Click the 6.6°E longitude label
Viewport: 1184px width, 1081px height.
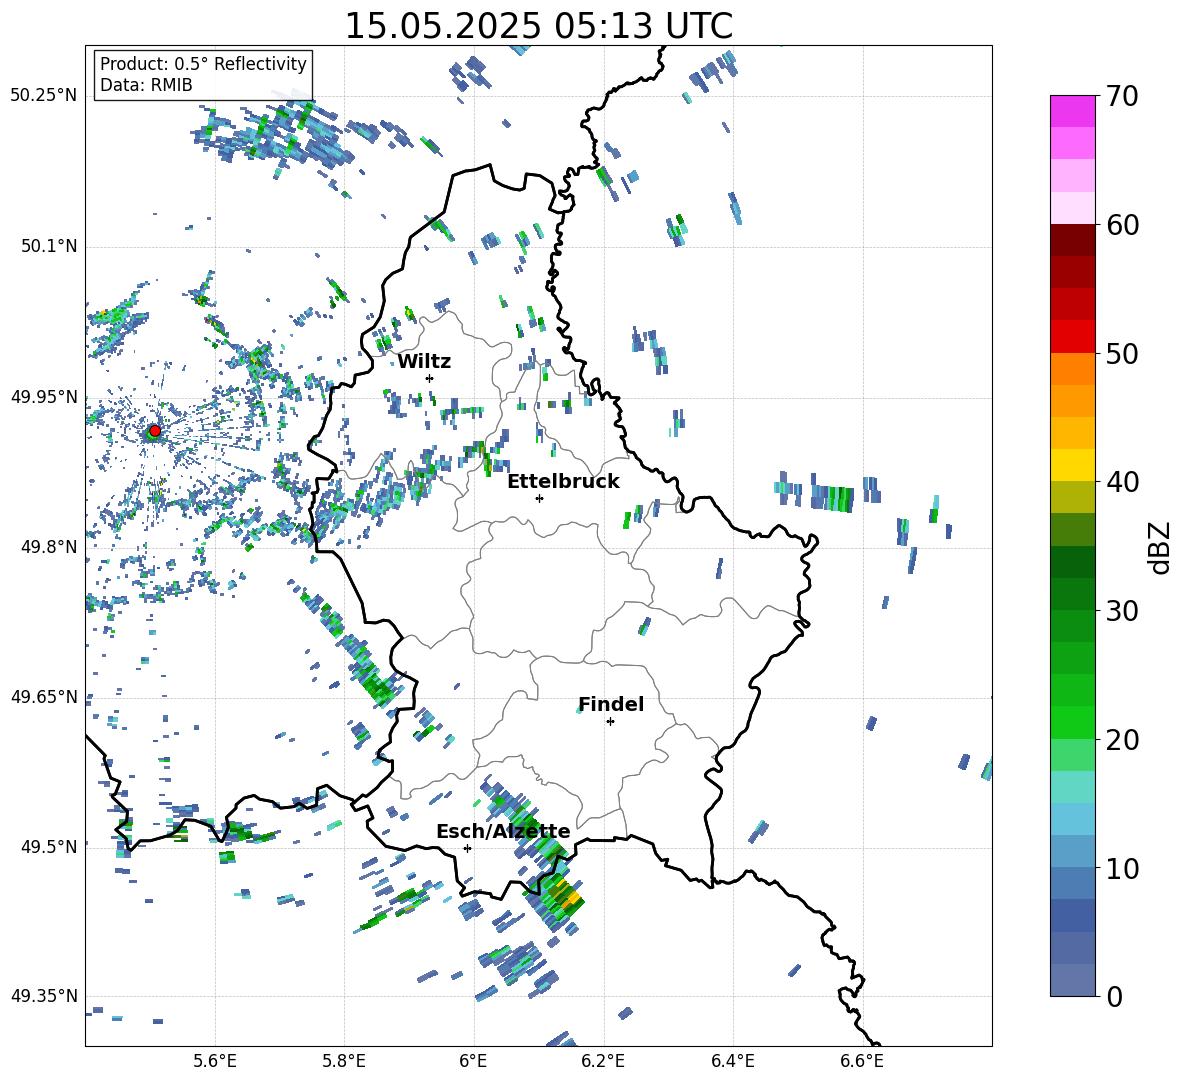coord(862,1061)
